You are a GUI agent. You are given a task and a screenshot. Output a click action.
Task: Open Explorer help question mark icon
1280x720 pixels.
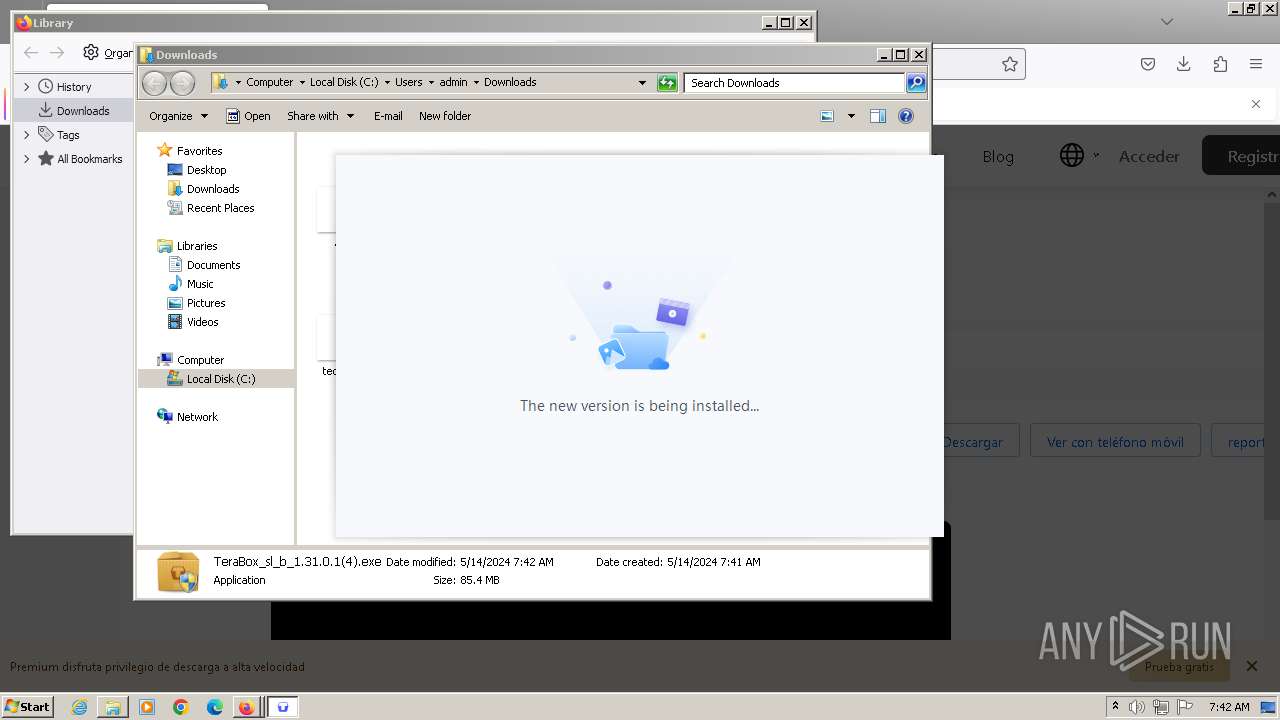coord(906,116)
